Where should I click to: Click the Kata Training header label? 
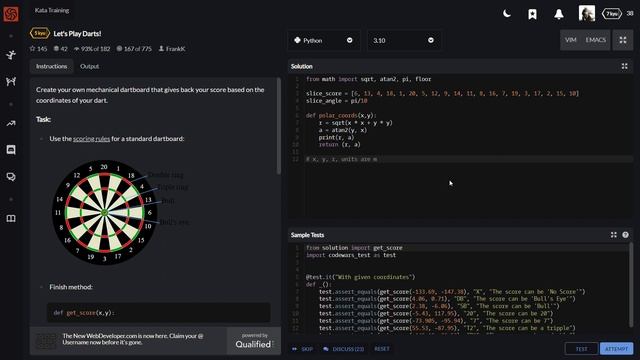52,10
